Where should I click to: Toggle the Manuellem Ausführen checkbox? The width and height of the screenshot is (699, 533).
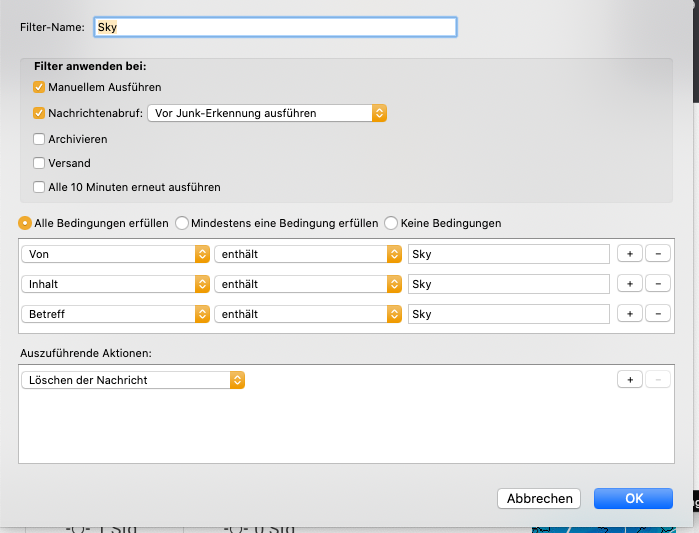click(x=40, y=87)
